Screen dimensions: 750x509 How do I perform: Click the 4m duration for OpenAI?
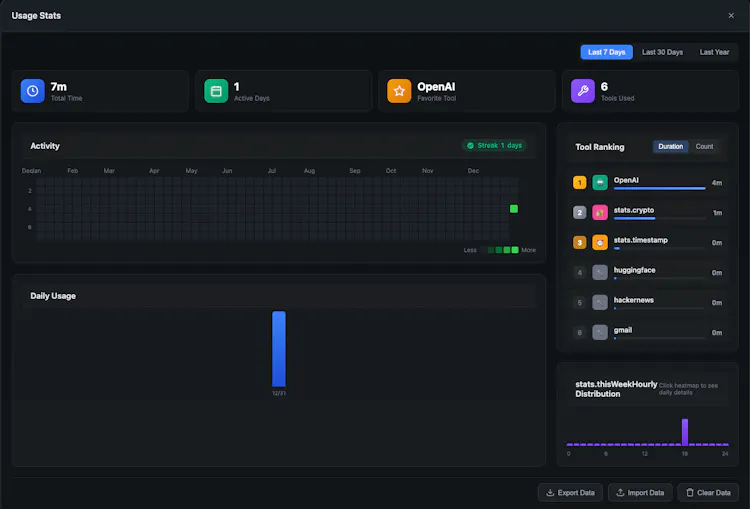click(x=717, y=183)
